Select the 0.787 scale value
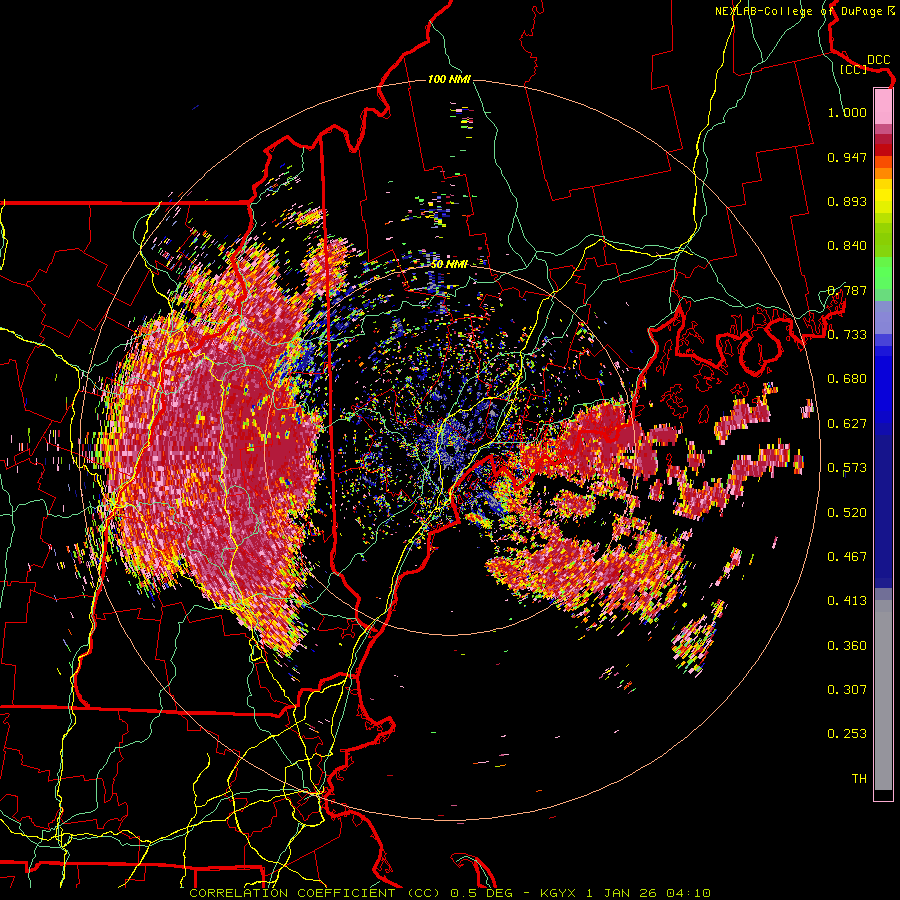 [847, 290]
